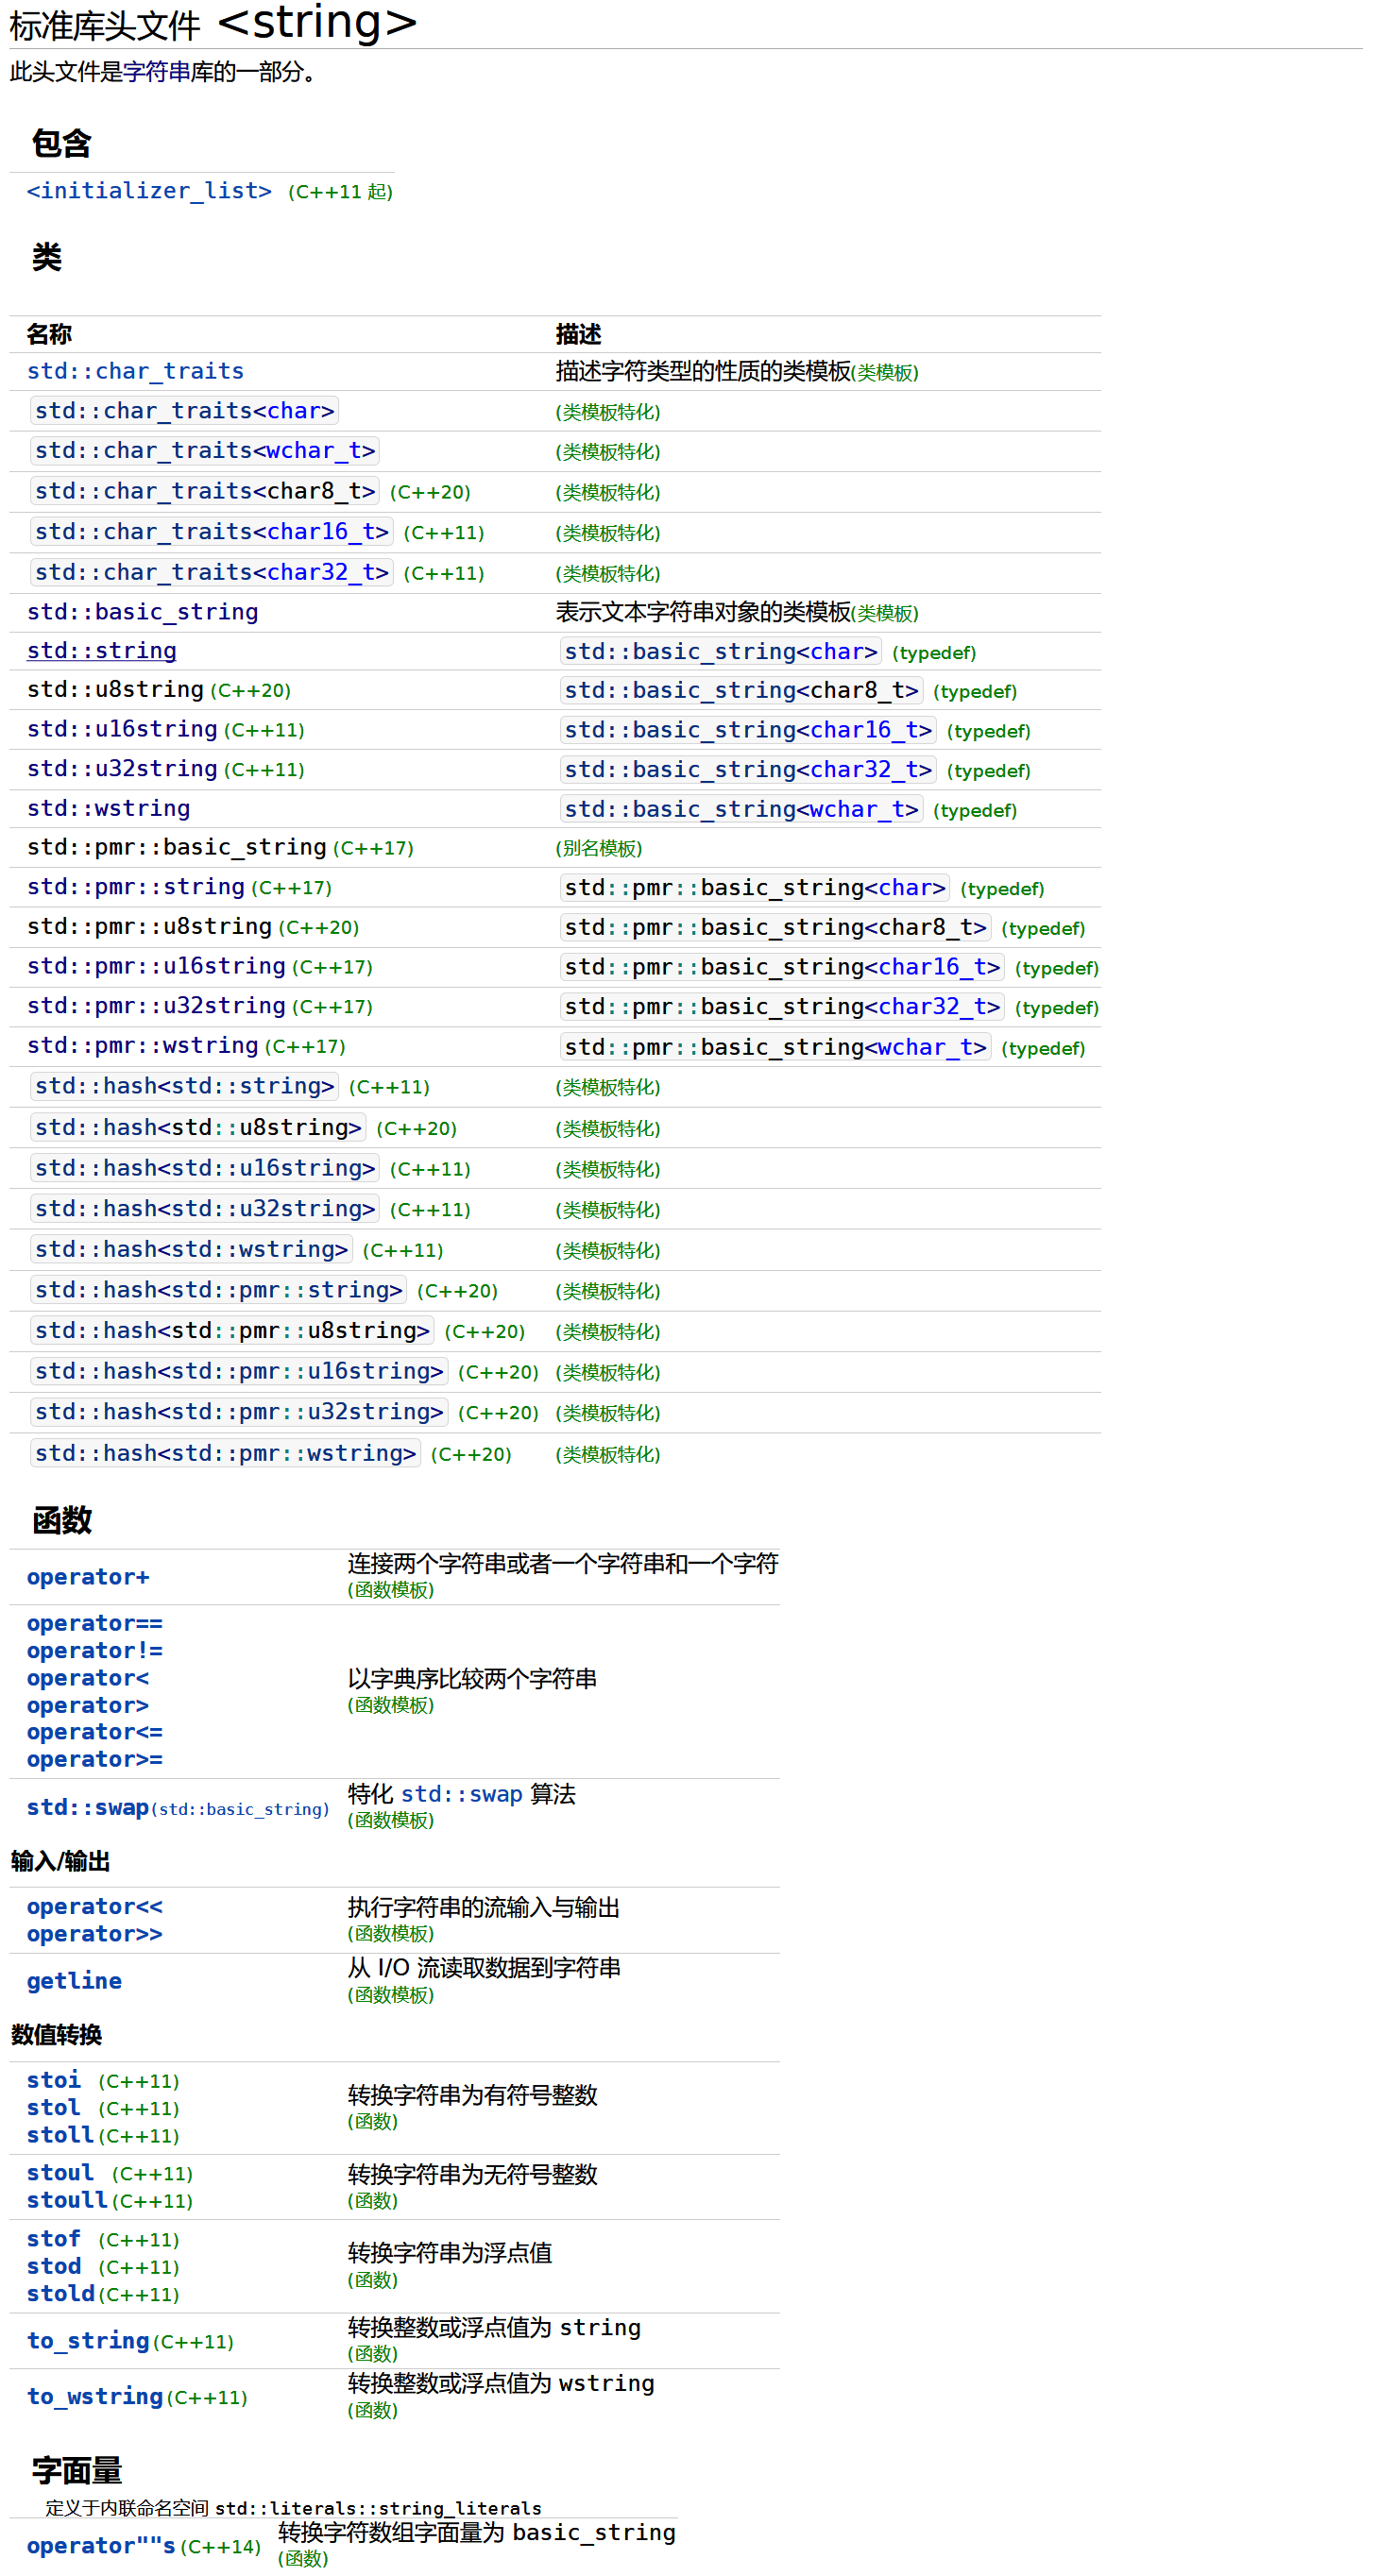Click the 字面量 section heading
Screen dimensions: 1379x2576
pos(77,2470)
